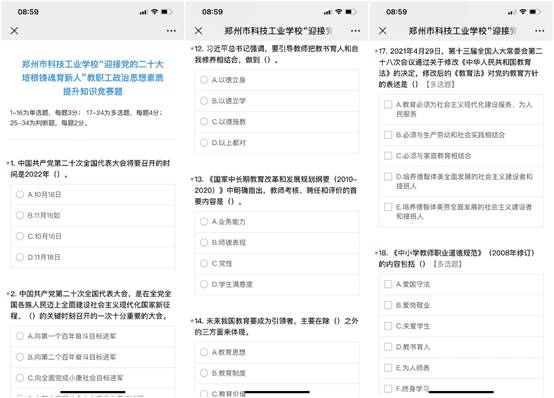
Task: Tick B.爱岗敬业 in question 18
Action: (x=461, y=305)
